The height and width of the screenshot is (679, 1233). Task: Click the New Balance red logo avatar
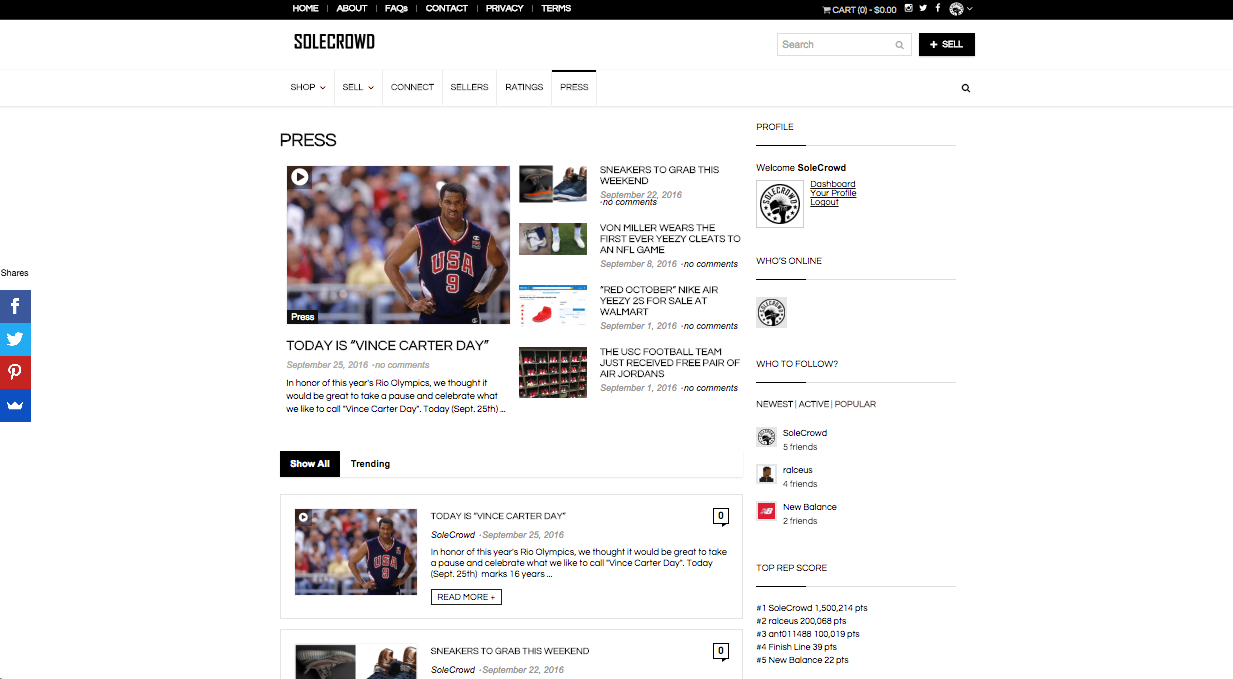tap(767, 511)
